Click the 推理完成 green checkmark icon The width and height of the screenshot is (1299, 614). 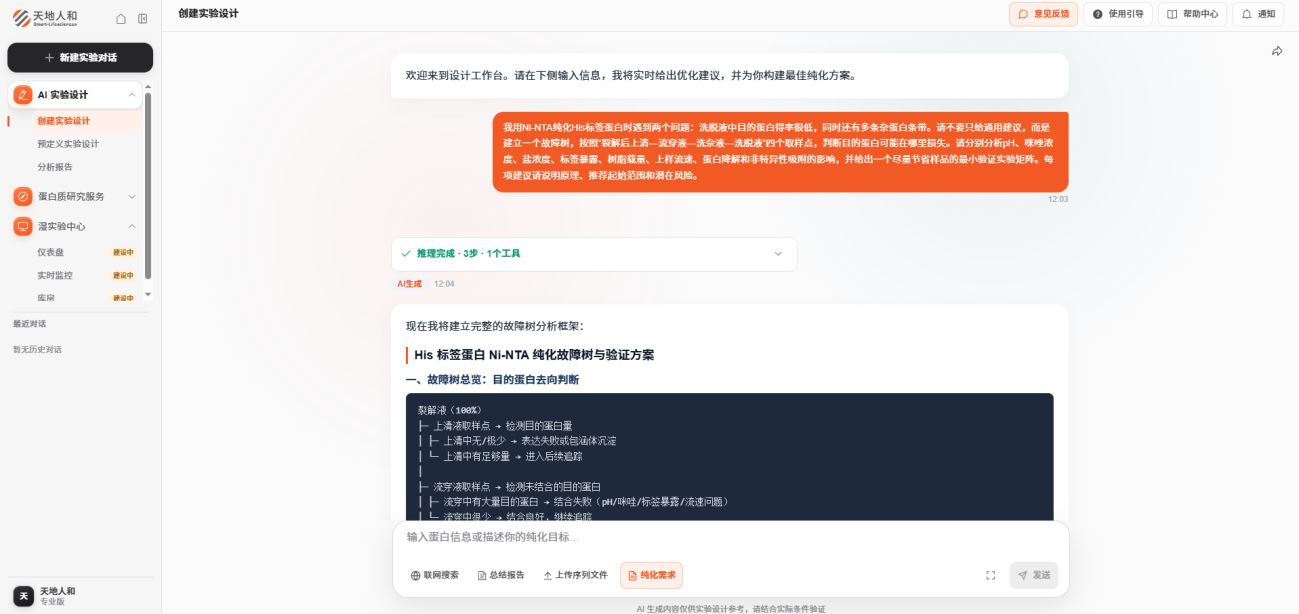[406, 254]
